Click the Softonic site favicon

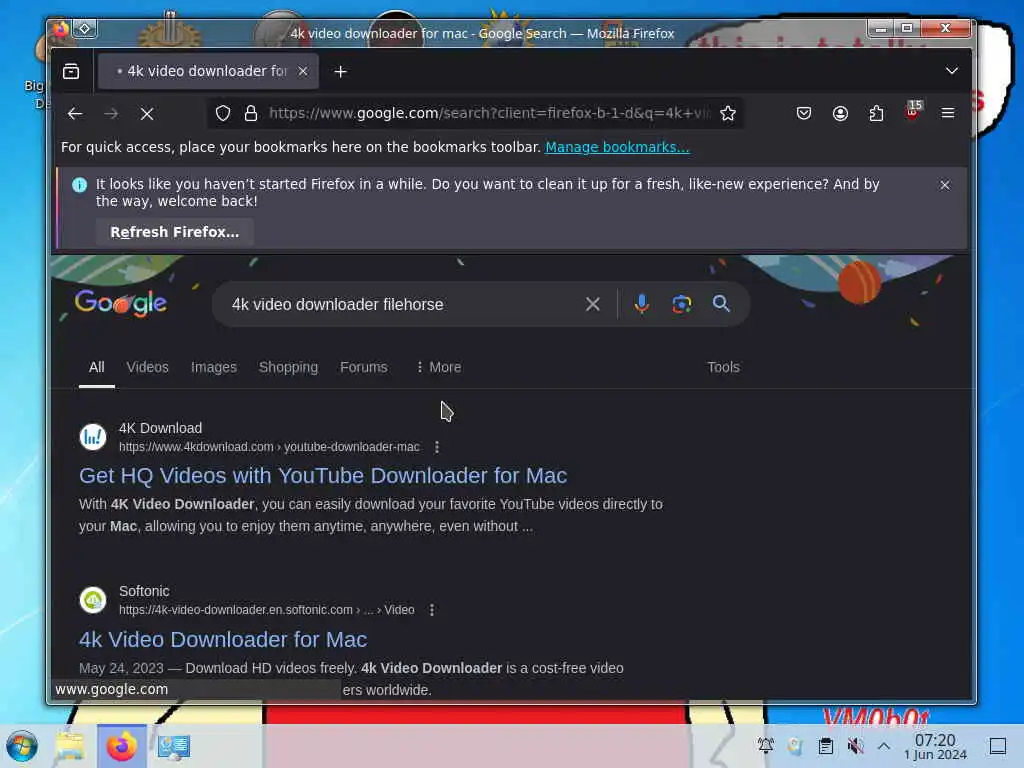pos(93,600)
